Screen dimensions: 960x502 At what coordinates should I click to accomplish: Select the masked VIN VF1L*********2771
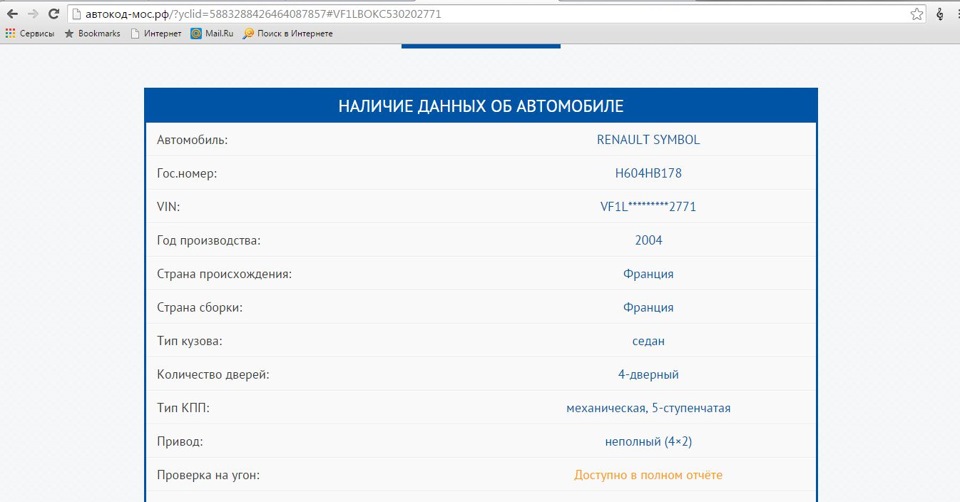[648, 206]
